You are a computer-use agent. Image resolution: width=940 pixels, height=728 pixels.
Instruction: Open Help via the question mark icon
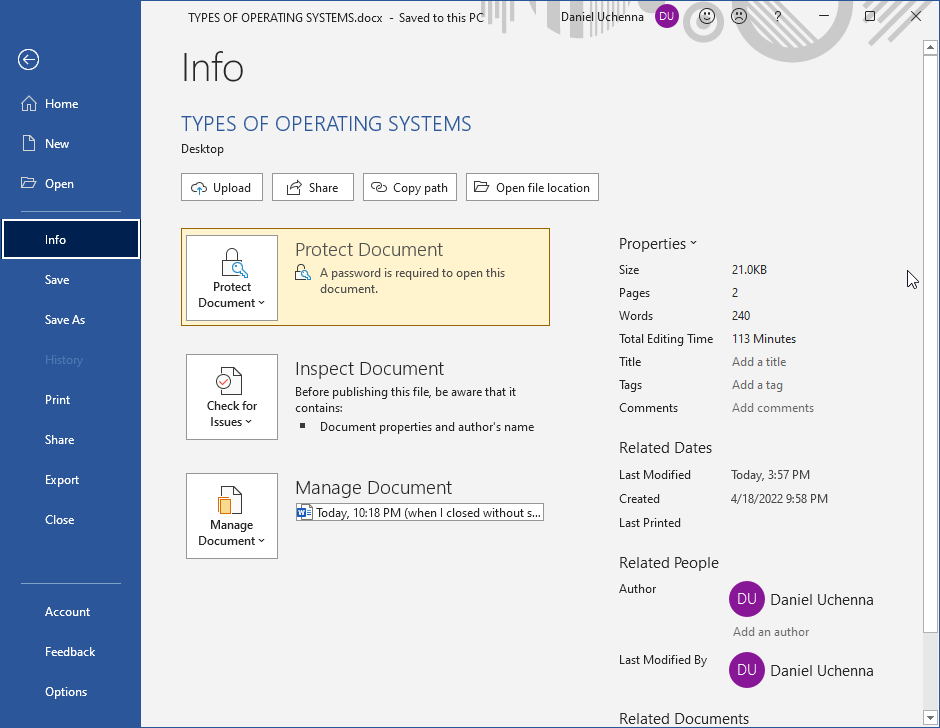click(x=777, y=17)
